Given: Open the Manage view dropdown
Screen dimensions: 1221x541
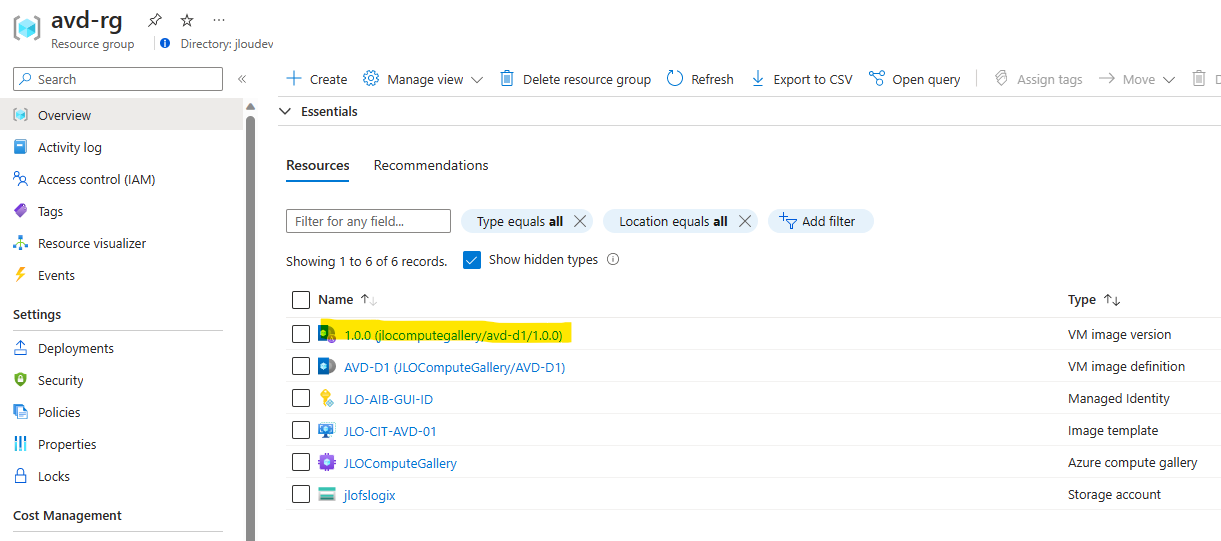Looking at the screenshot, I should 423,79.
